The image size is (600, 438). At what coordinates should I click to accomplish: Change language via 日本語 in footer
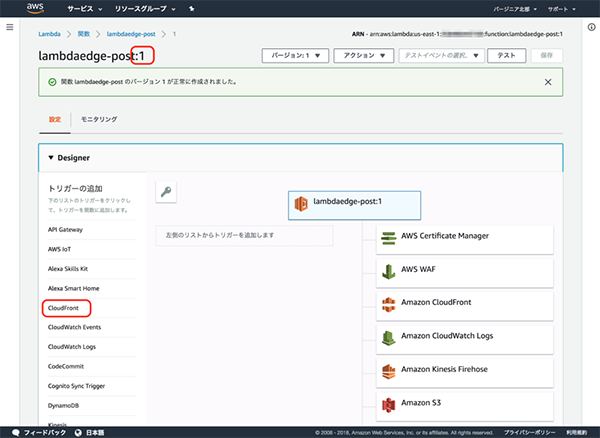pyautogui.click(x=95, y=433)
